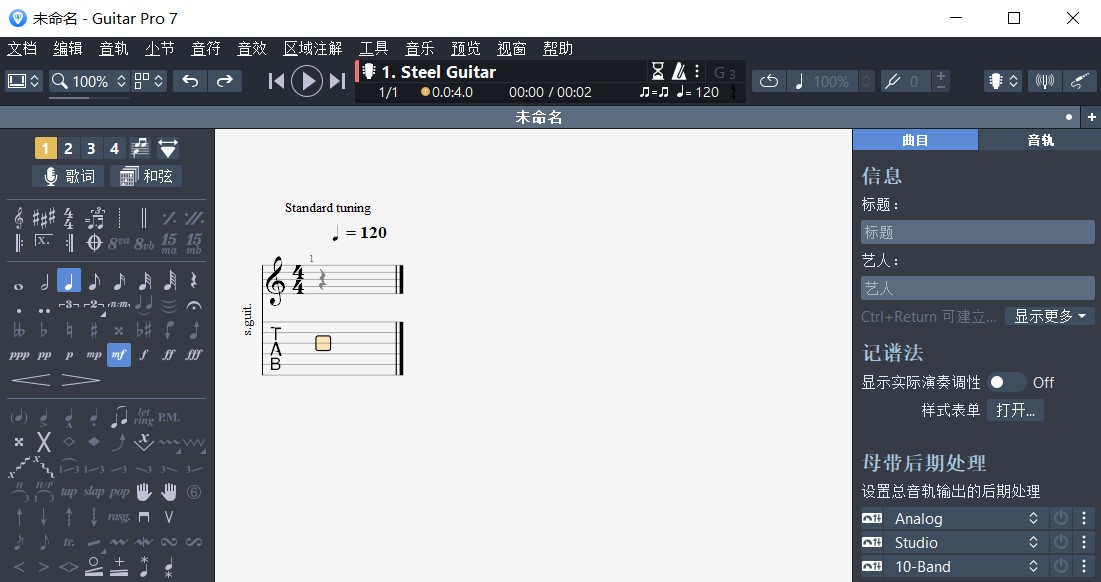Click the 歌词 lyrics button

tap(68, 176)
